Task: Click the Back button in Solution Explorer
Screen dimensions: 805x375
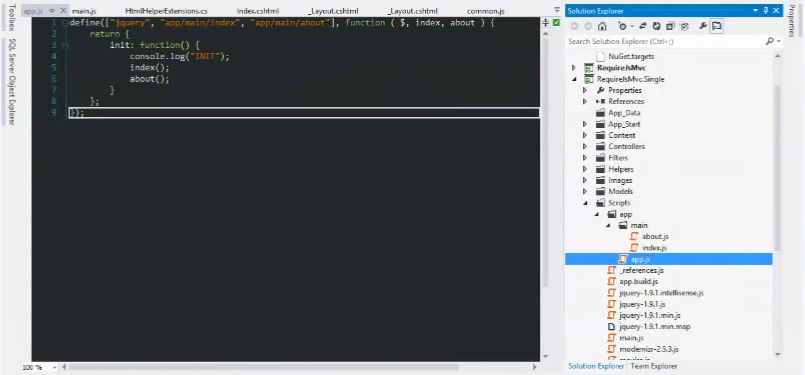Action: point(574,26)
